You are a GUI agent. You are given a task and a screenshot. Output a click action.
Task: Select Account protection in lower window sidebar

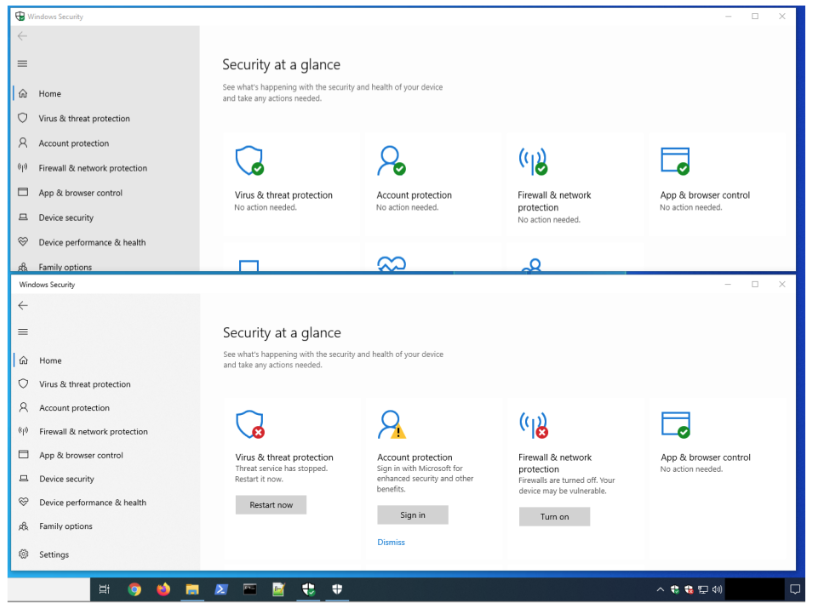106,408
